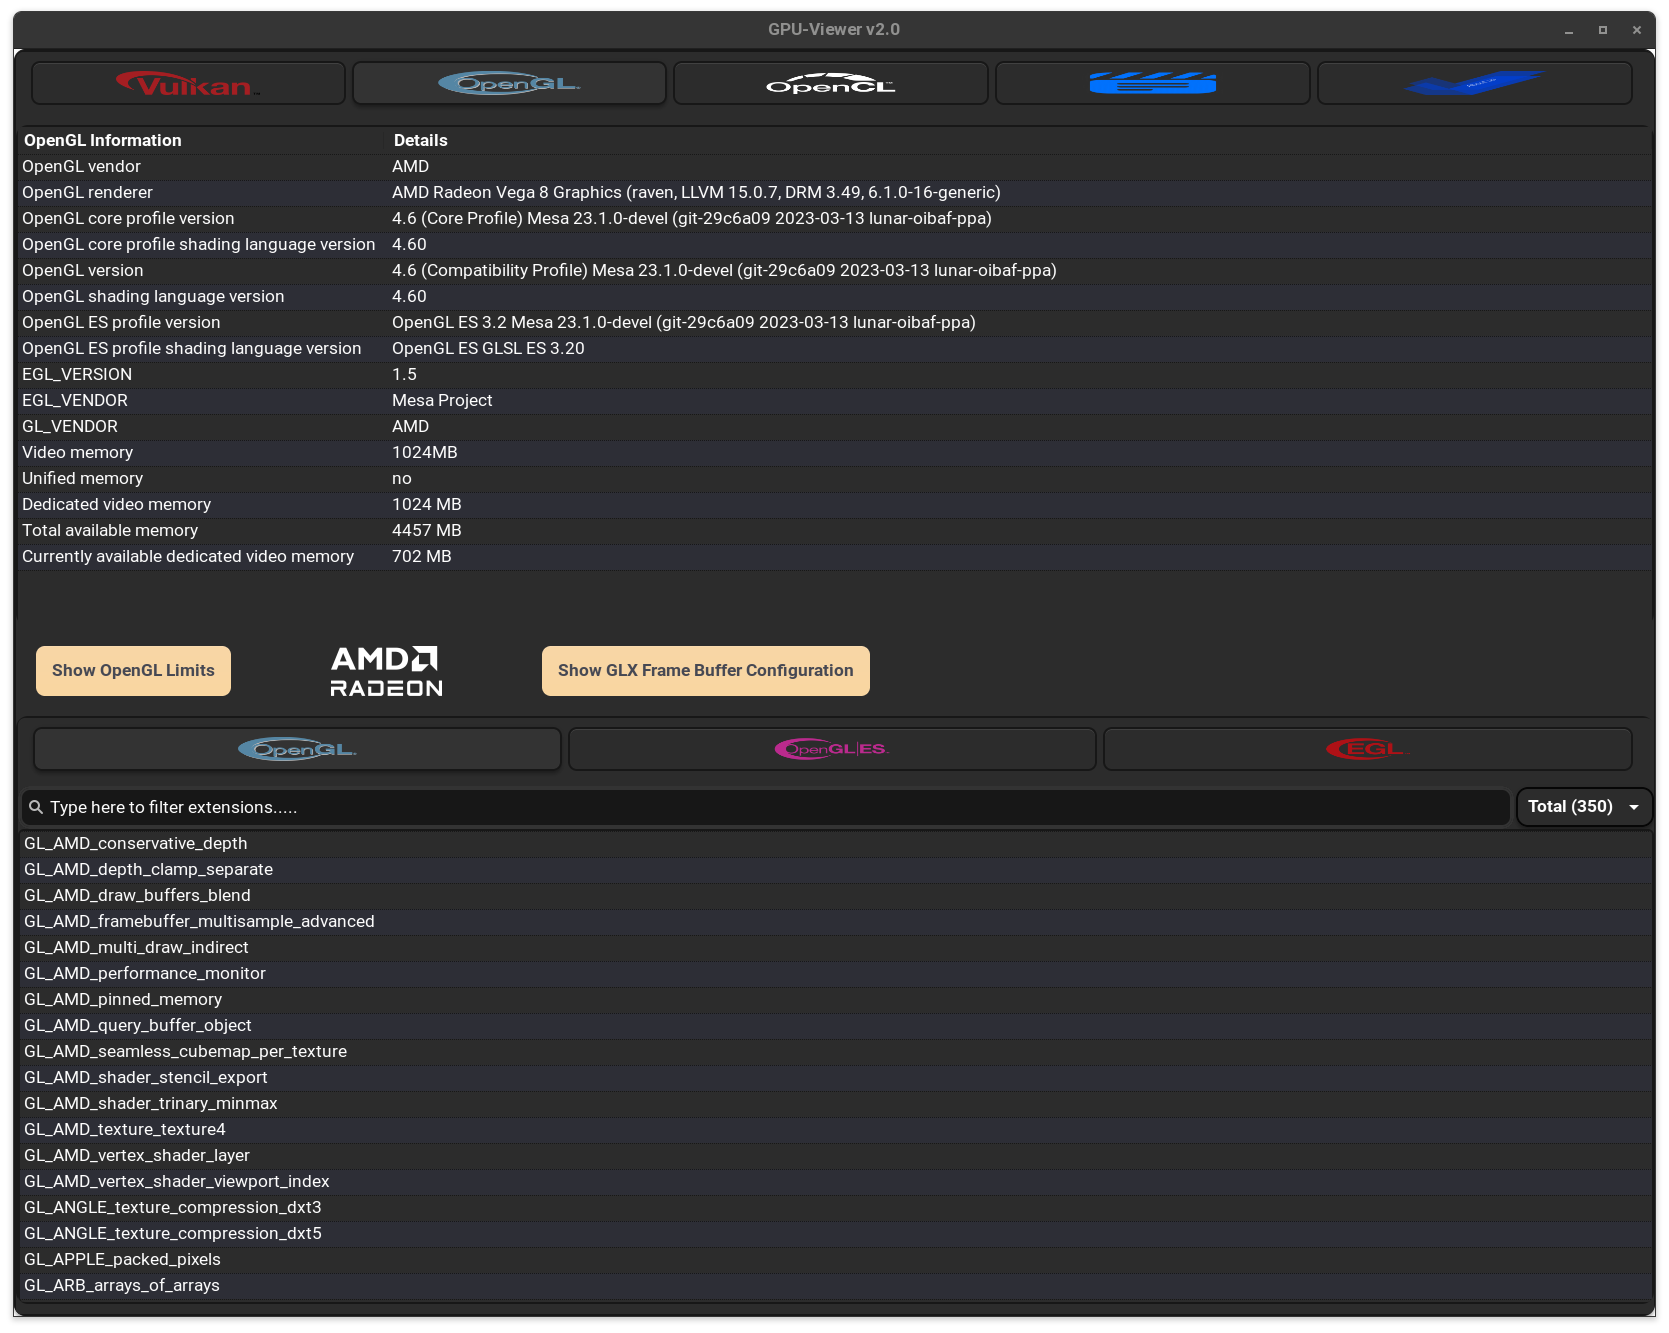Maximize the GPU-Viewer window

[1603, 30]
